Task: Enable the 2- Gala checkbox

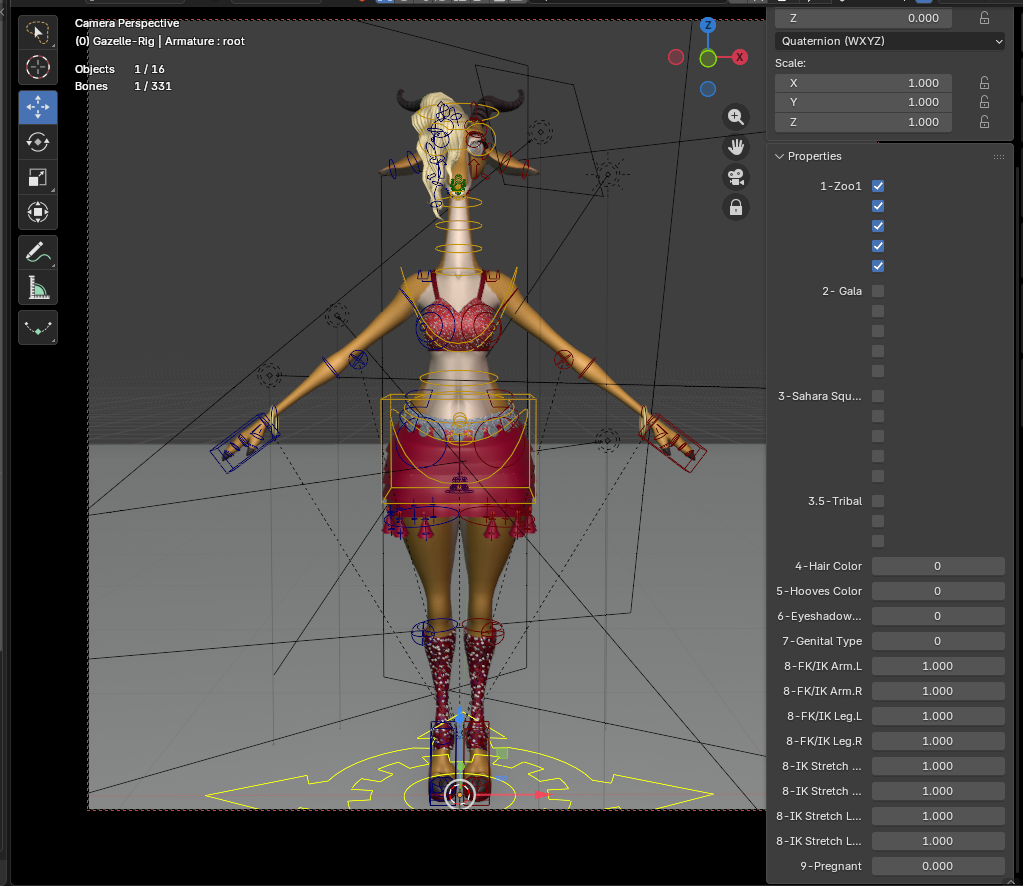Action: point(878,291)
